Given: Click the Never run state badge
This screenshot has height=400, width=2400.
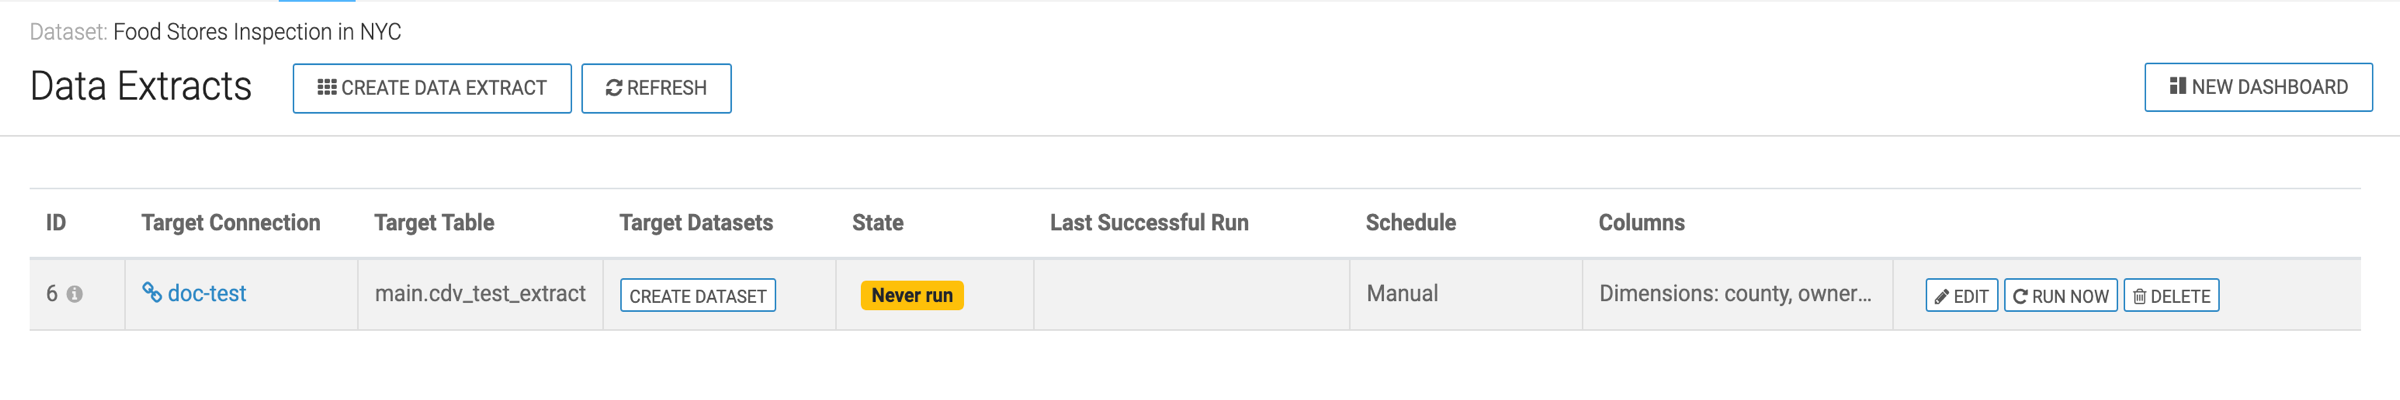Looking at the screenshot, I should tap(912, 295).
